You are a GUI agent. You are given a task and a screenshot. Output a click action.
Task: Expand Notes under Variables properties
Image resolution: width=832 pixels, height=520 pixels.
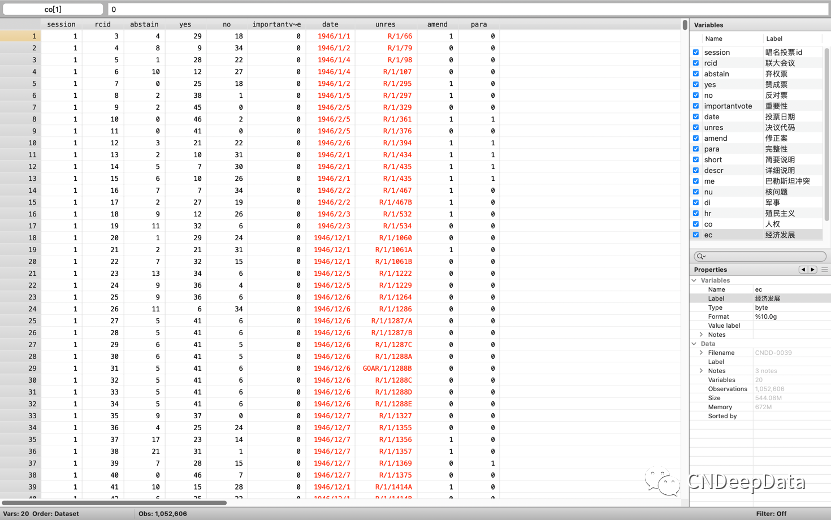(701, 334)
